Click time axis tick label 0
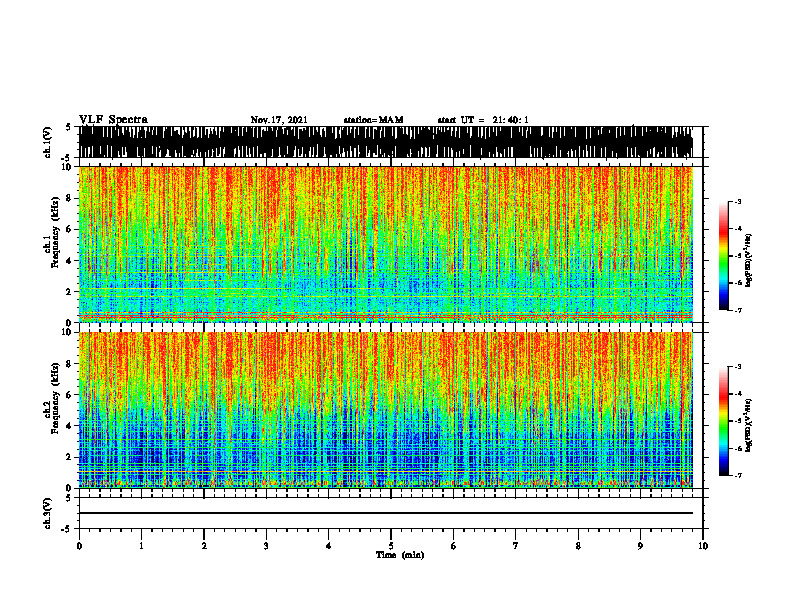The height and width of the screenshot is (612, 792). click(79, 546)
